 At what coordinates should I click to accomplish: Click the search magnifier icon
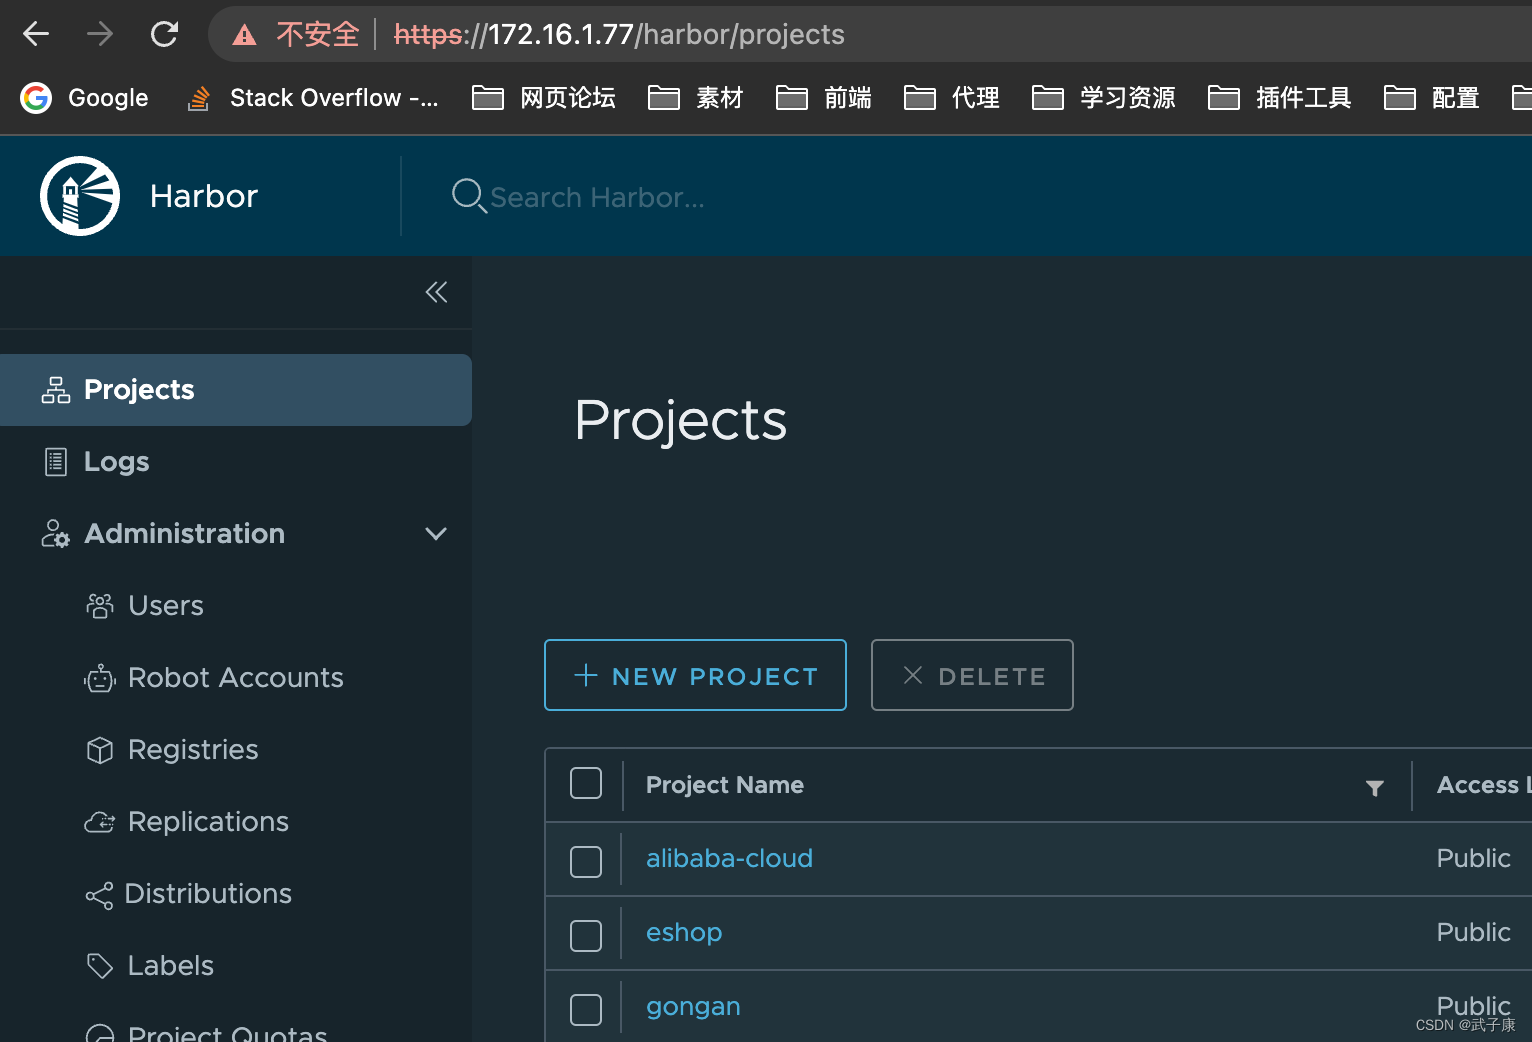tap(468, 195)
